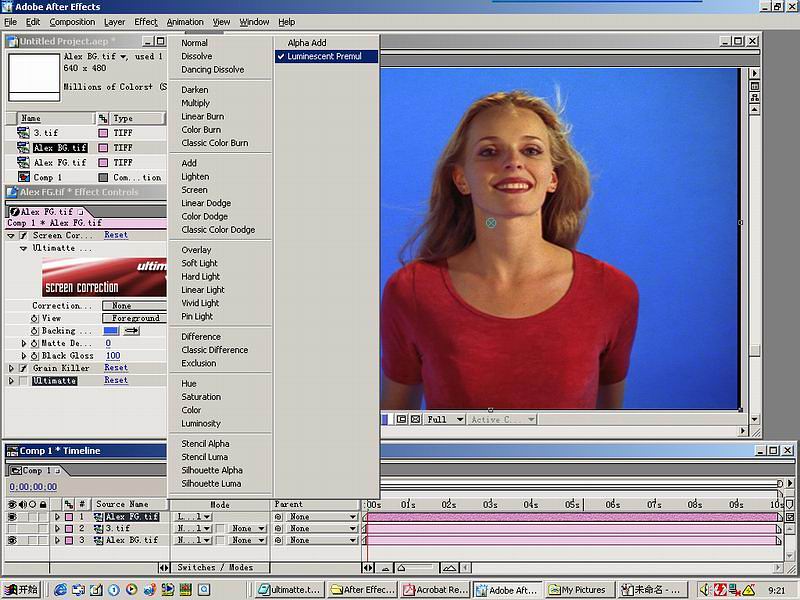Open blending mode dropdown for 3.tif layer
Image resolution: width=800 pixels, height=600 pixels.
[x=193, y=529]
